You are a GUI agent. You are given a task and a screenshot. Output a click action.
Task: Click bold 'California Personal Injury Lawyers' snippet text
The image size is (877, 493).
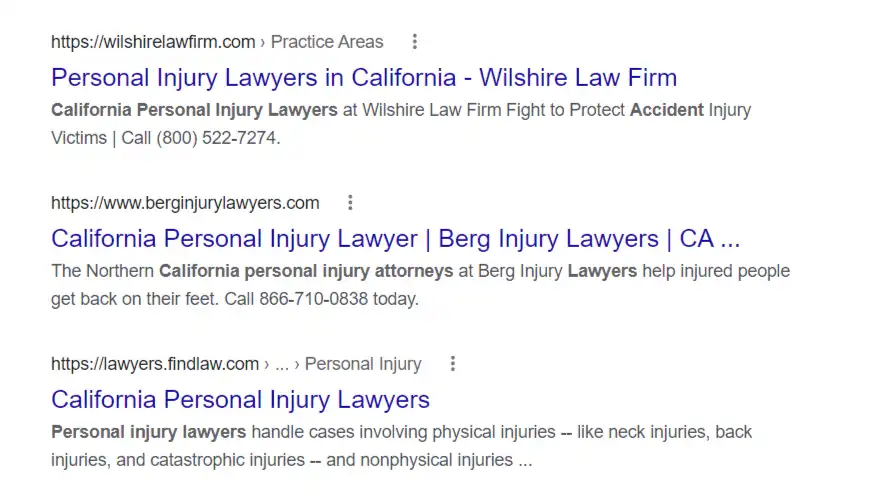point(194,110)
